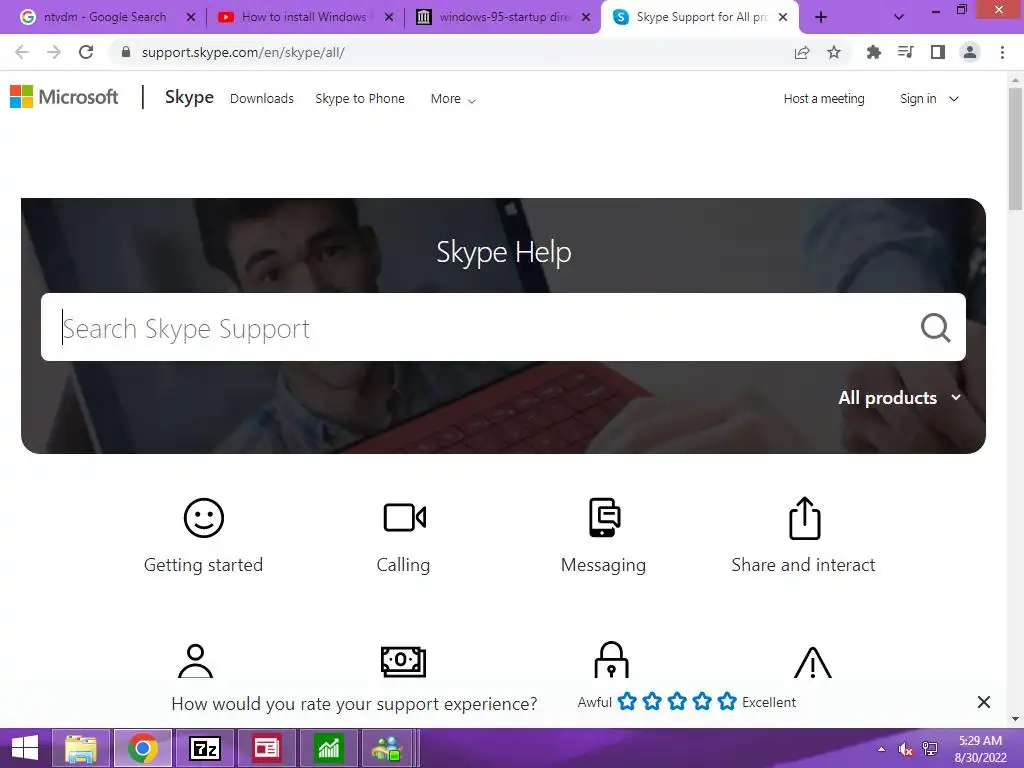
Task: Bookmark this page with the star icon
Action: click(834, 52)
